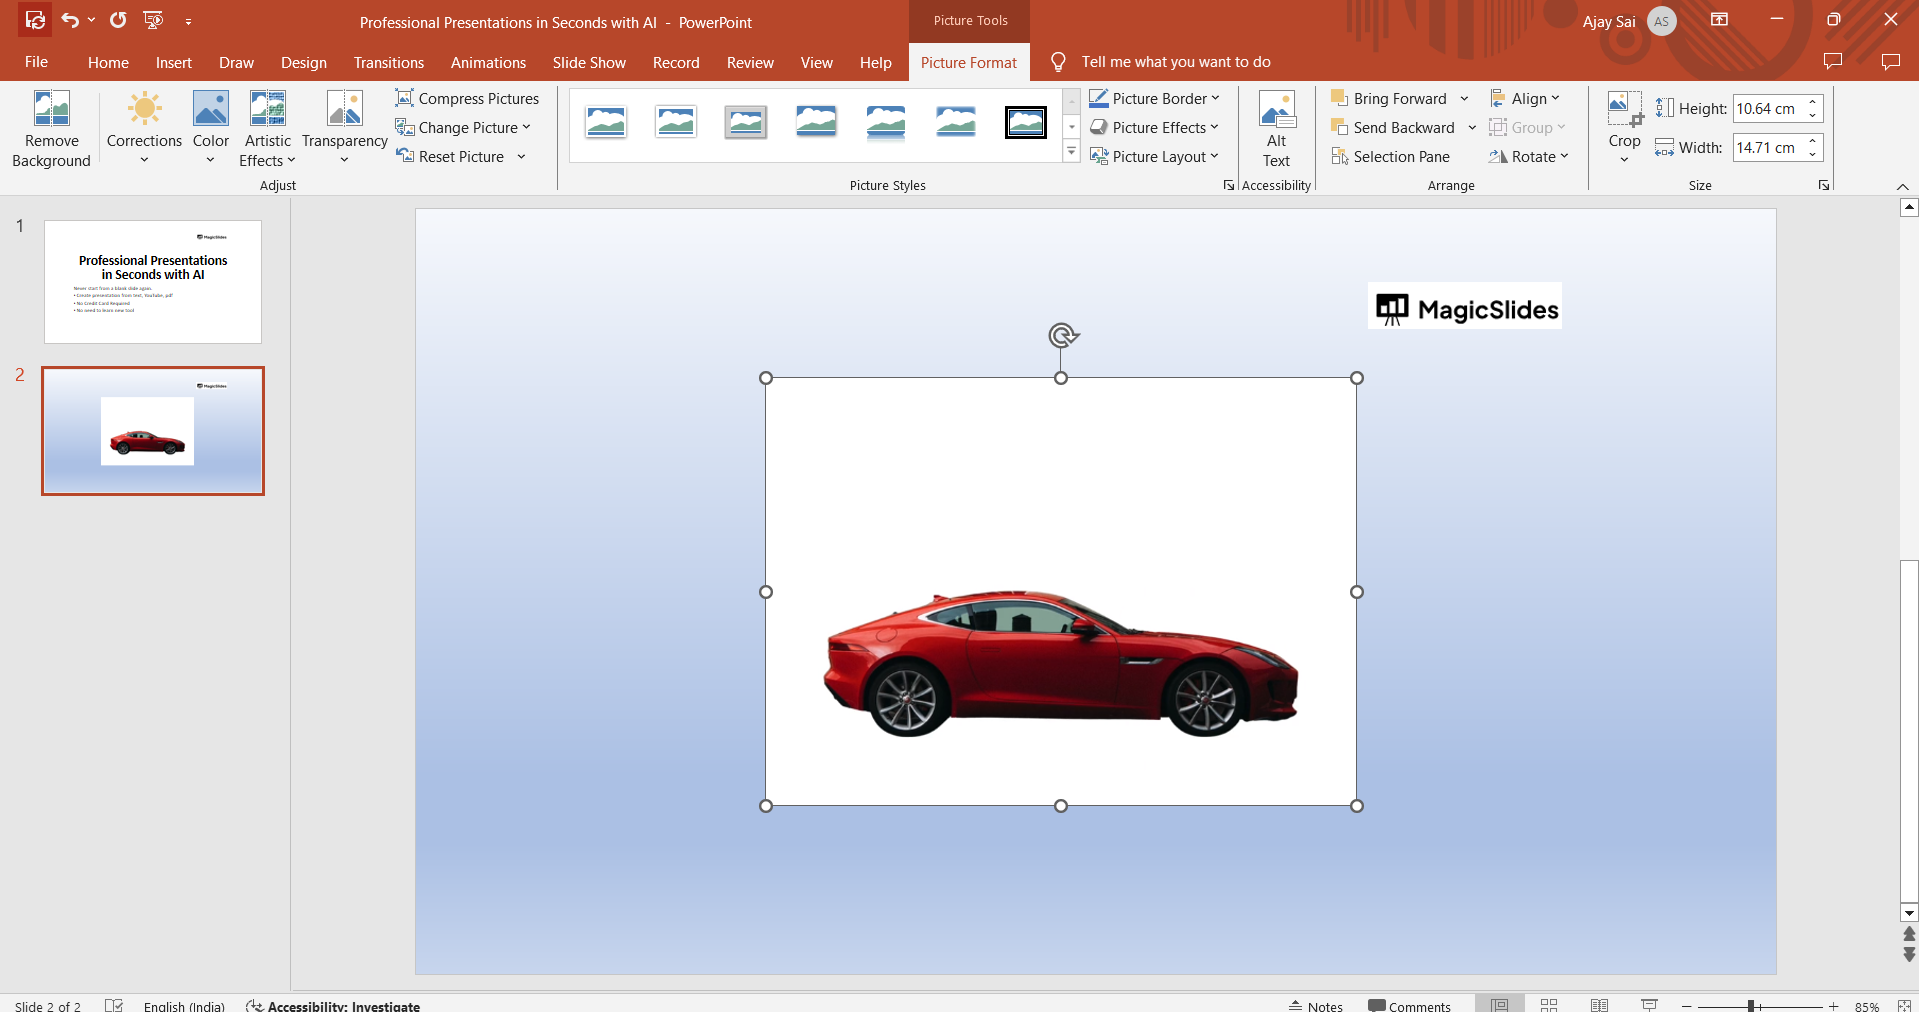Click the Undo icon in title bar
Viewport: 1919px width, 1012px height.
pos(70,20)
